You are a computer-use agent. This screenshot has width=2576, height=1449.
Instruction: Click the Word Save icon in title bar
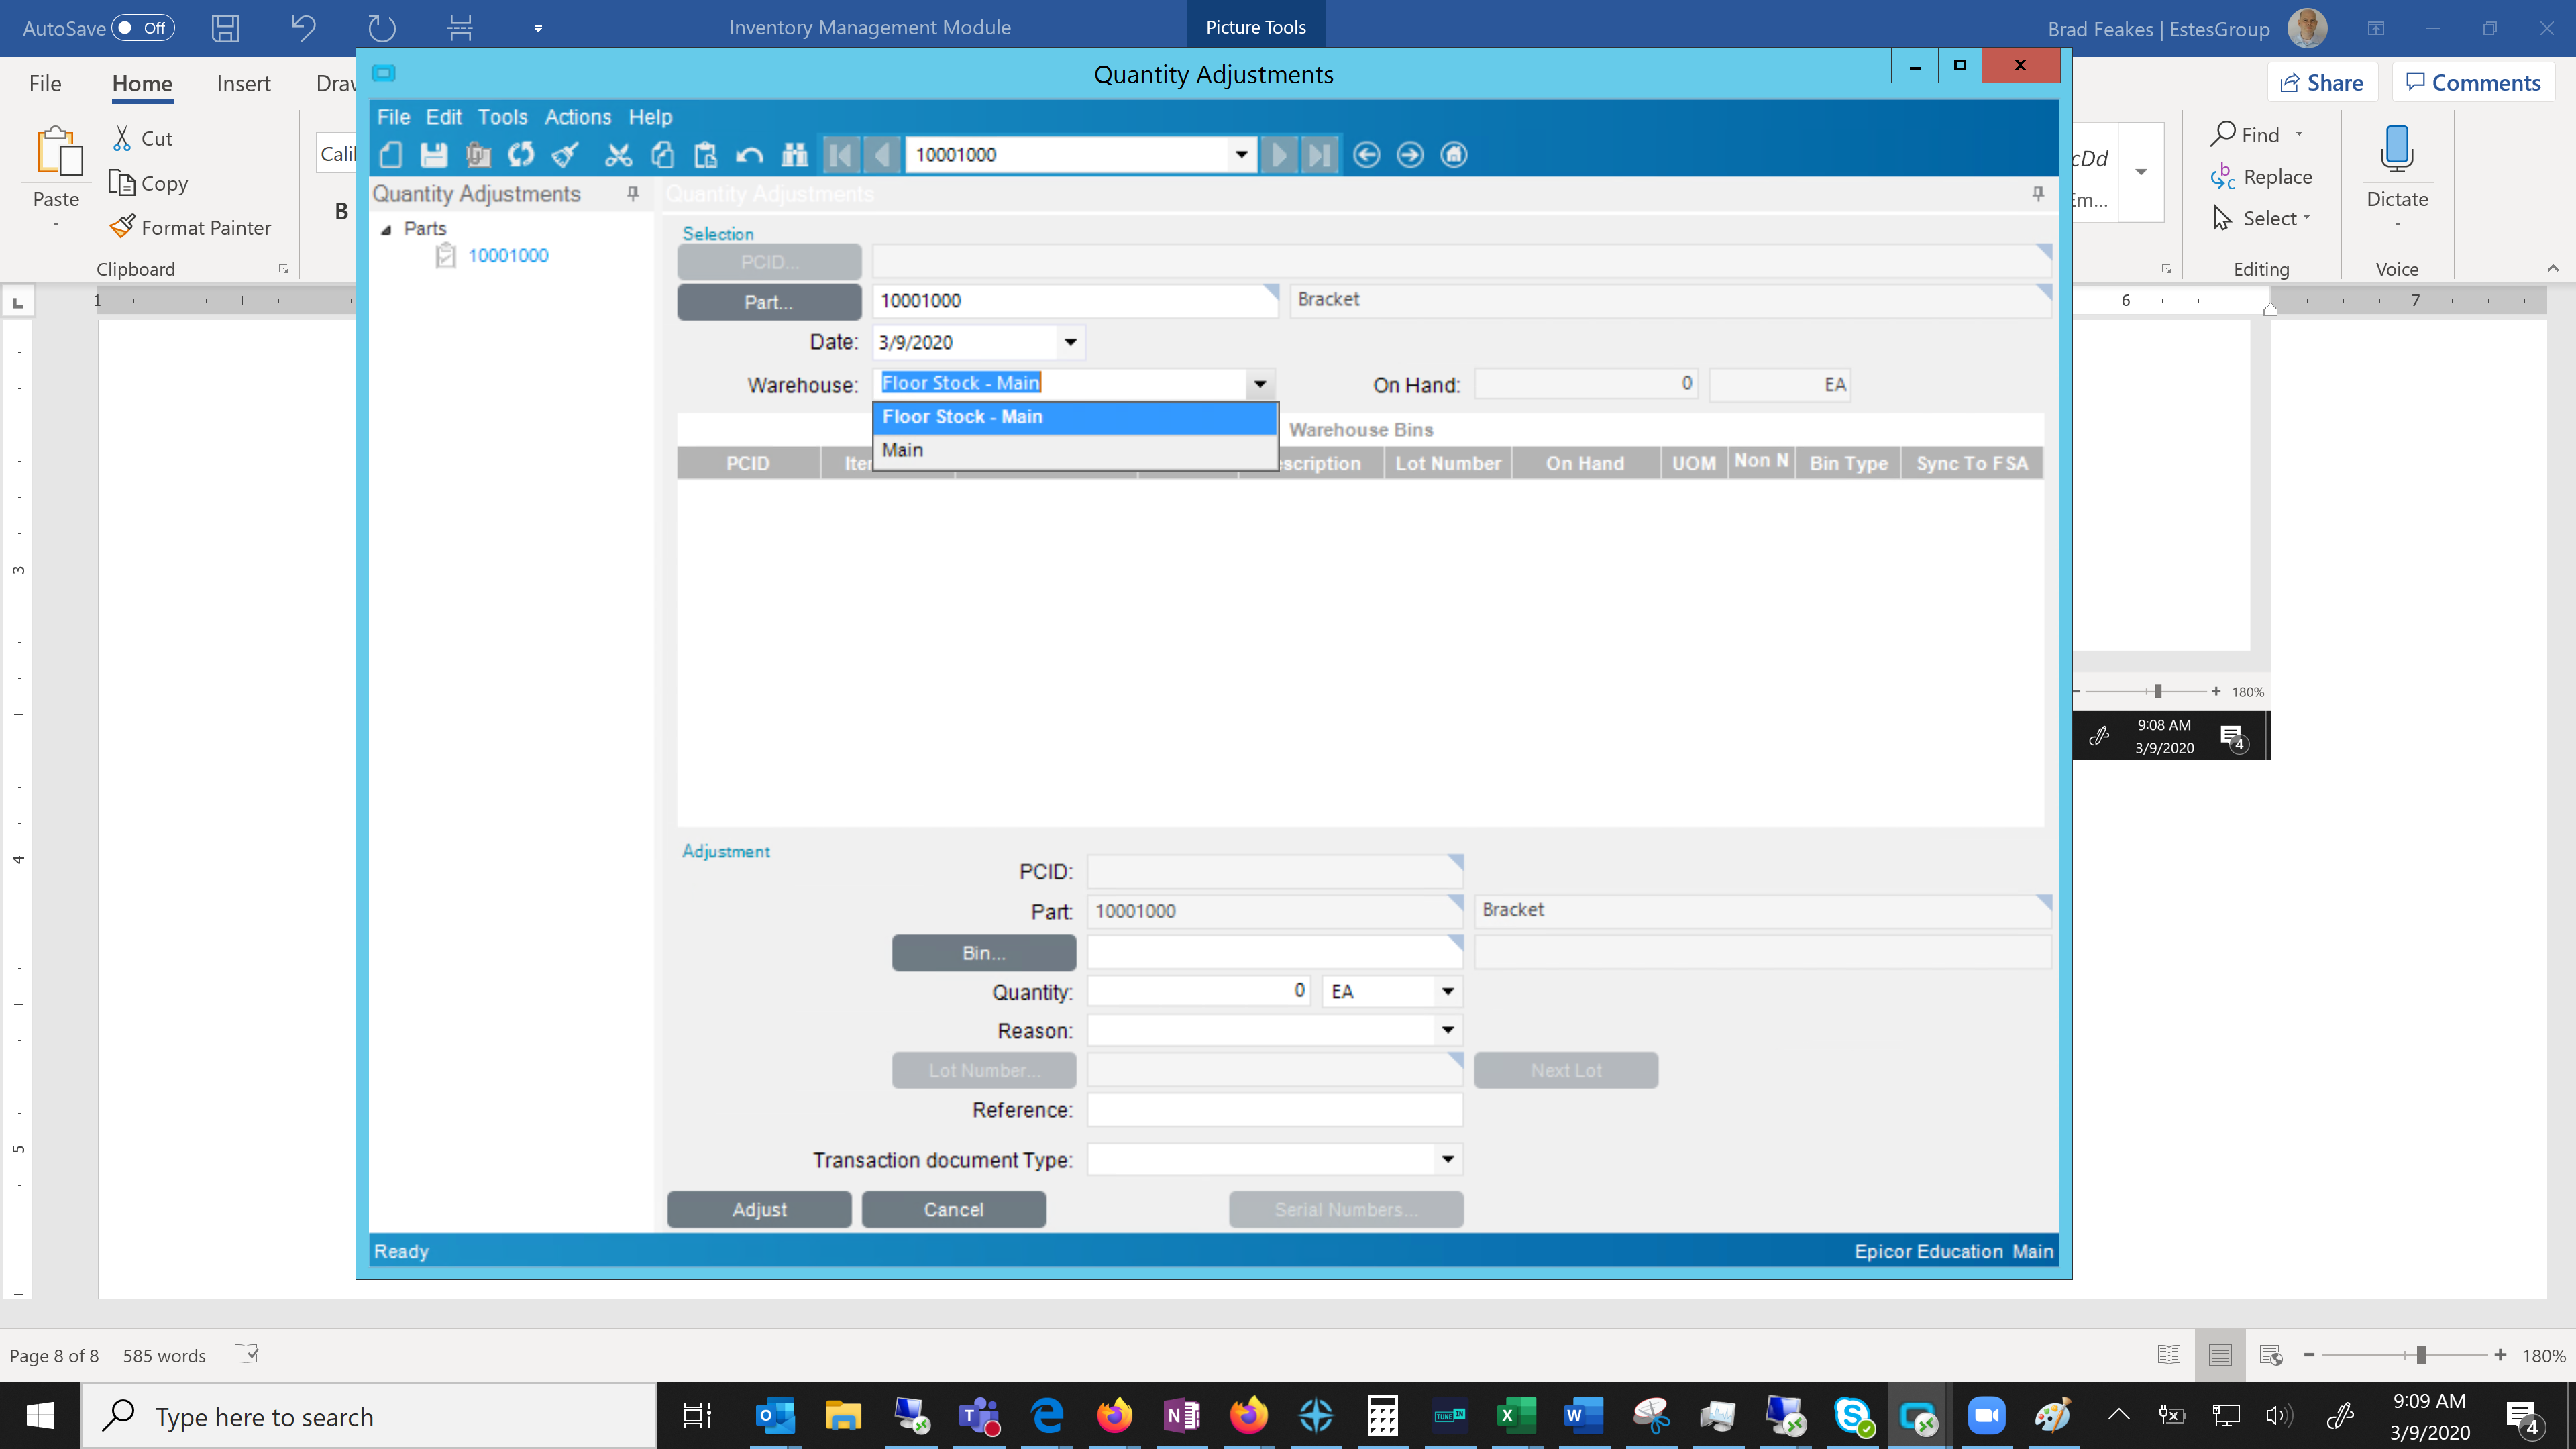click(225, 27)
